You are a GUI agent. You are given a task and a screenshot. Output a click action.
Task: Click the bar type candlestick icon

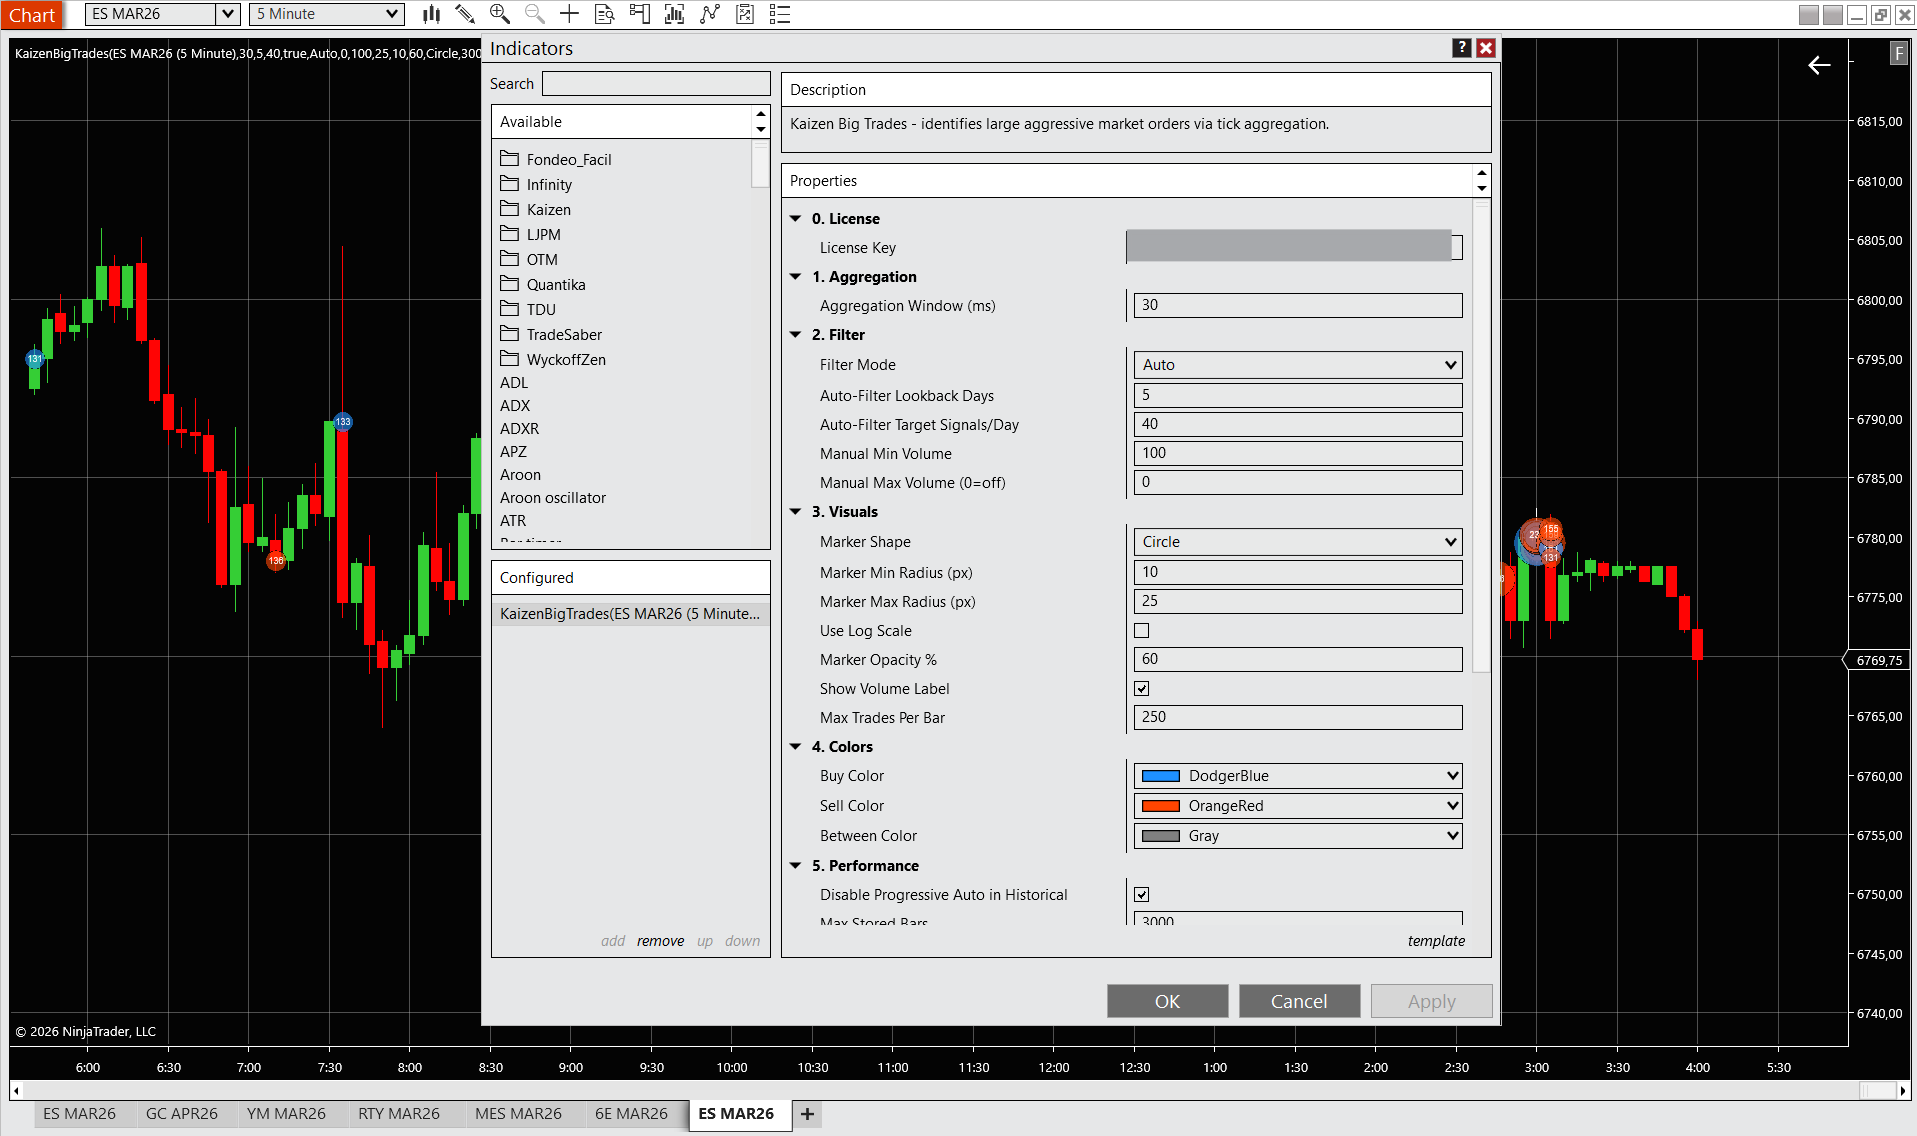pyautogui.click(x=431, y=14)
